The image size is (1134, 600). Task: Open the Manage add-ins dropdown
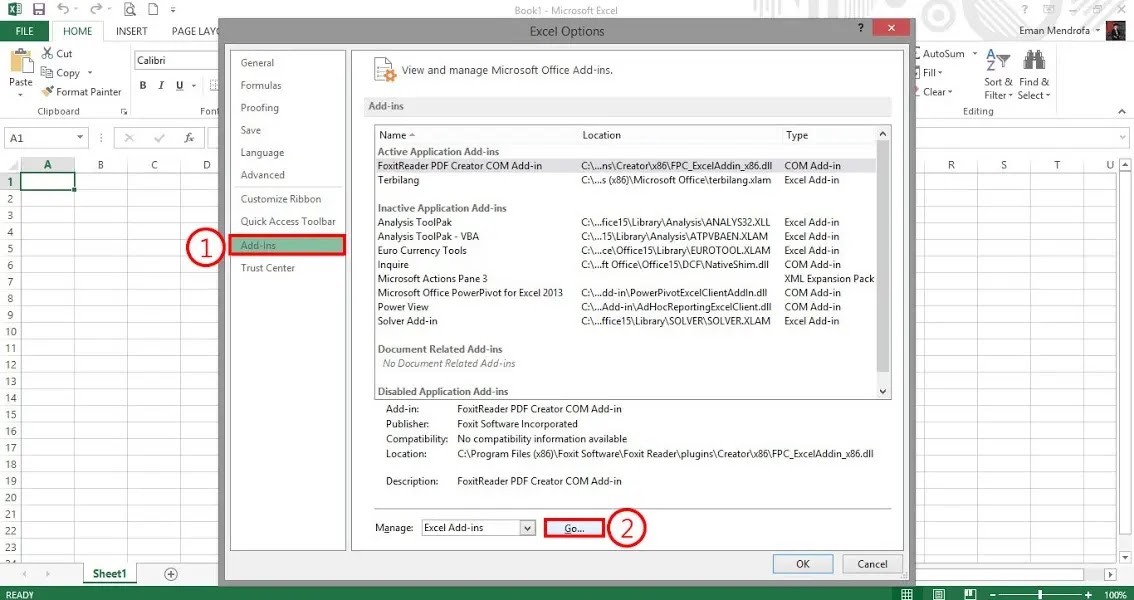point(478,527)
